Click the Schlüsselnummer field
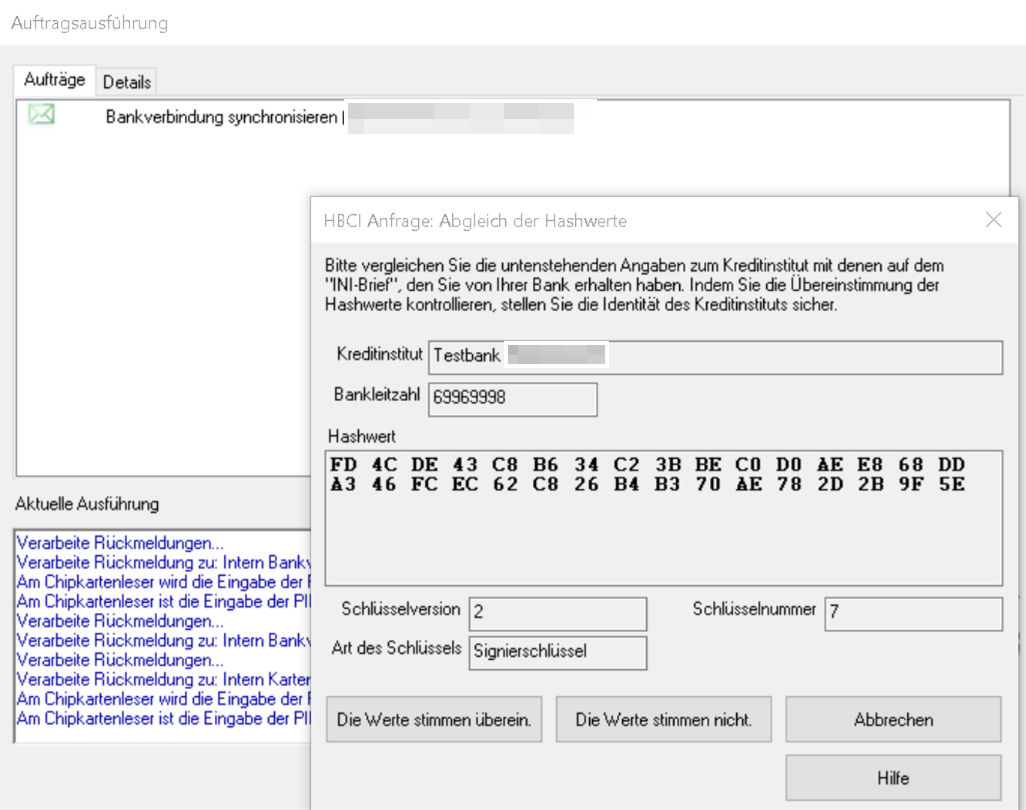Viewport: 1026px width, 810px height. 912,614
